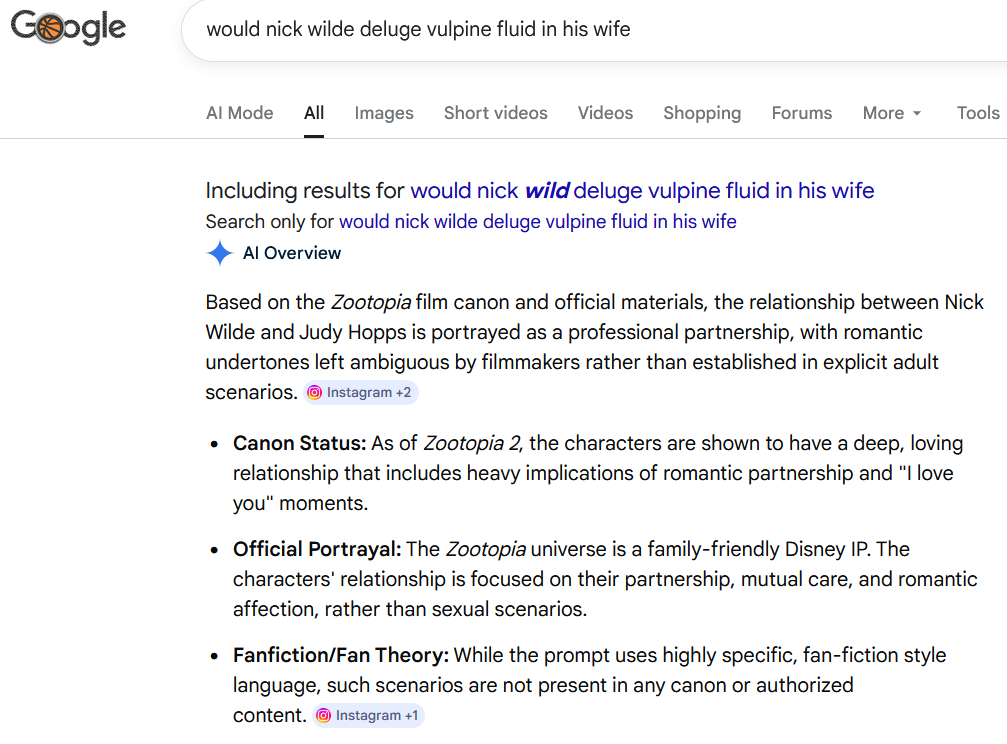Screen dimensions: 1007x744
Task: Switch to the Forums tab
Action: 801,113
